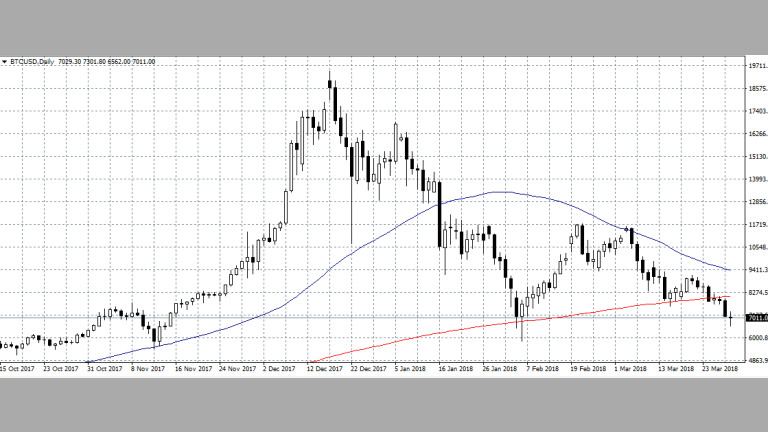The width and height of the screenshot is (768, 432).
Task: Click the 26 Jan 2018 date label
Action: [497, 368]
